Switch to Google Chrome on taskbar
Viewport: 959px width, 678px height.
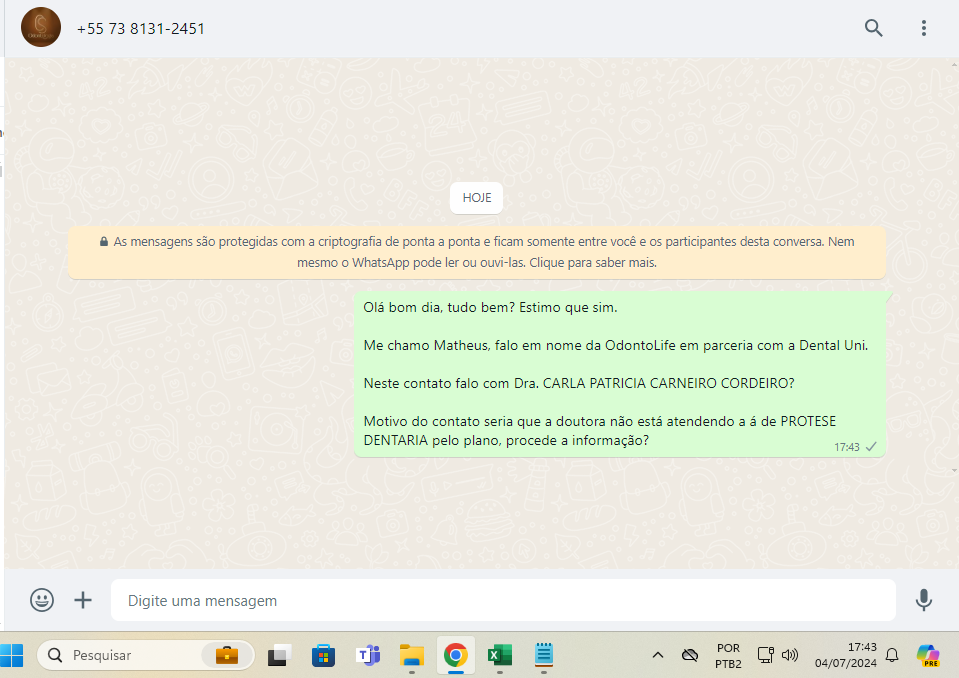pyautogui.click(x=456, y=655)
